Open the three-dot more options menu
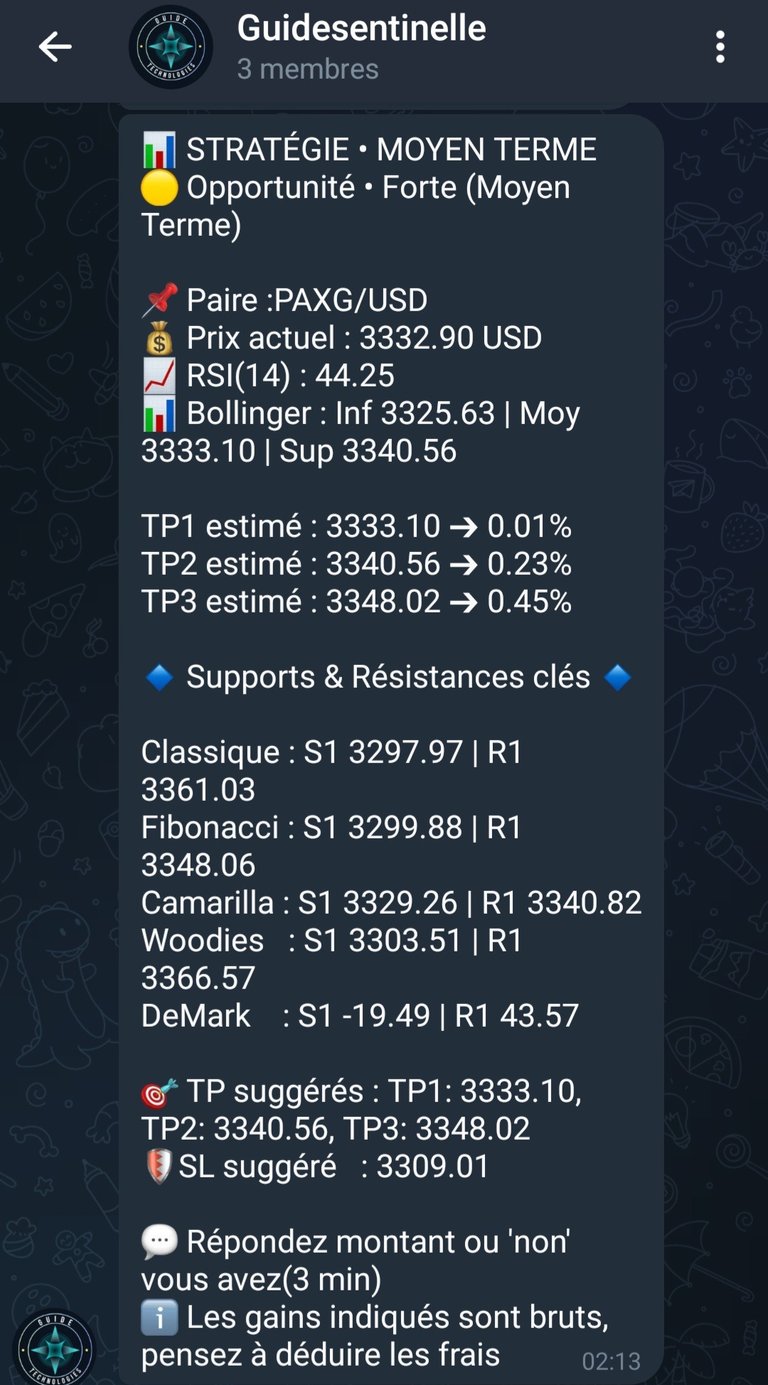Screen dimensions: 768x1385 point(720,47)
